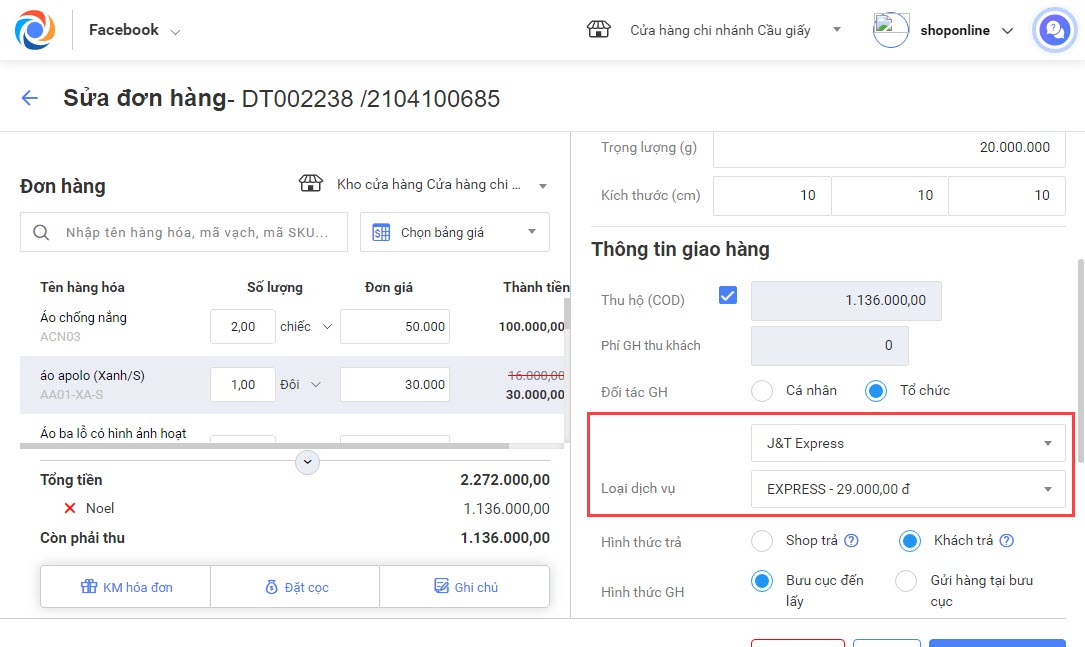Open the support chat bubble icon

(x=1053, y=30)
